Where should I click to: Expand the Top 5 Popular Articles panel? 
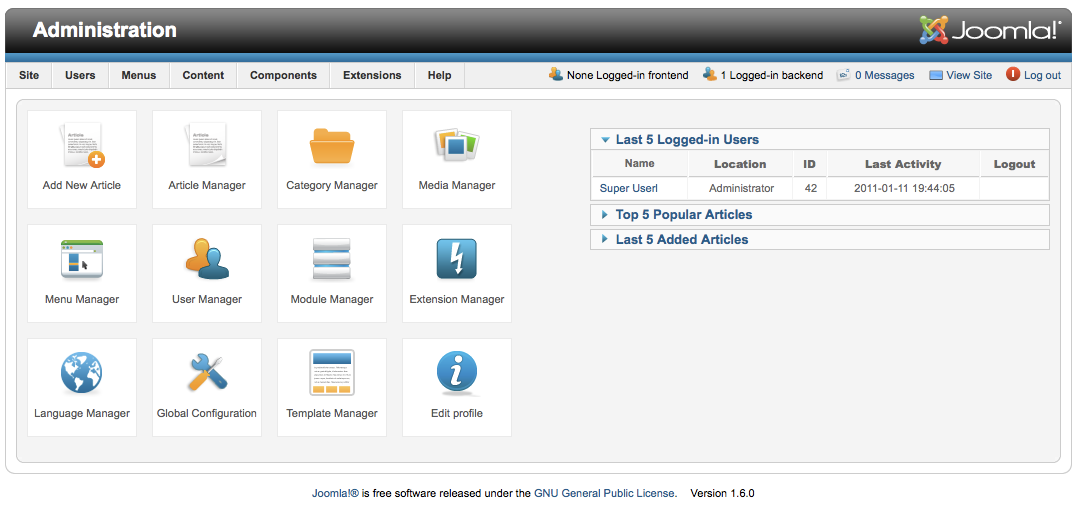pyautogui.click(x=820, y=215)
